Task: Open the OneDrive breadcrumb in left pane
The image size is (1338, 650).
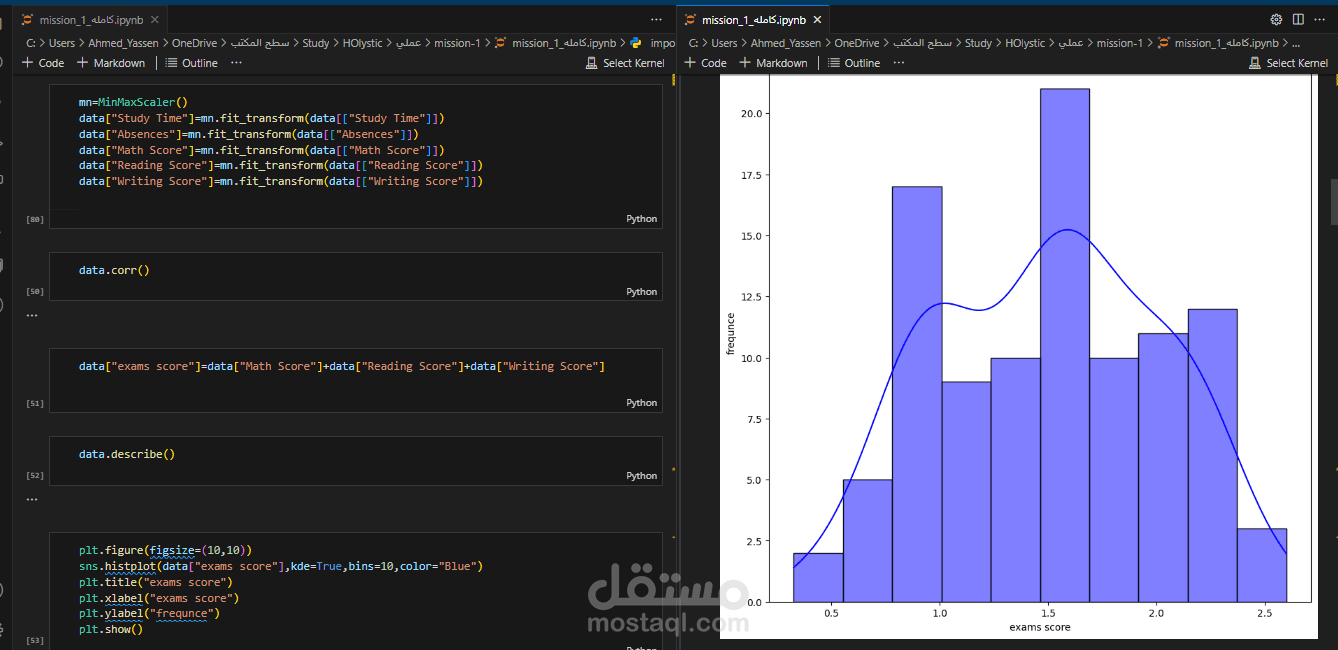Action: click(194, 43)
